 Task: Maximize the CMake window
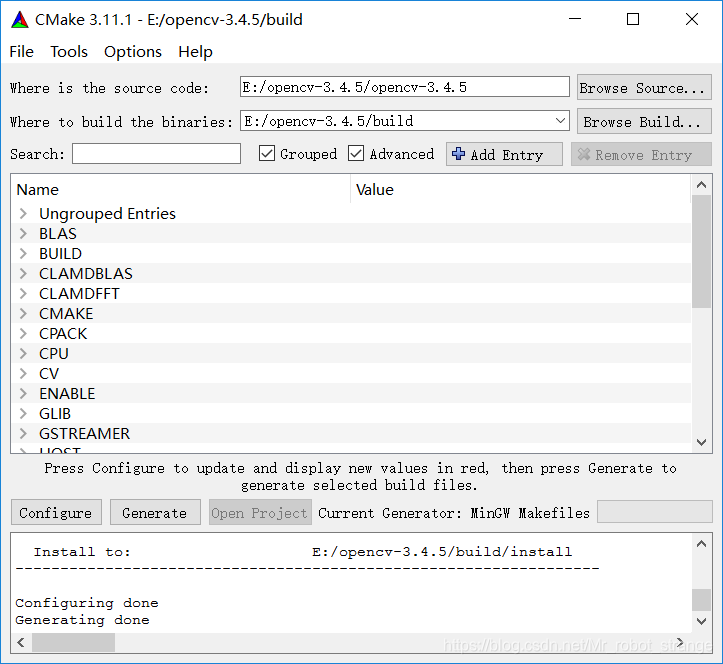[633, 19]
